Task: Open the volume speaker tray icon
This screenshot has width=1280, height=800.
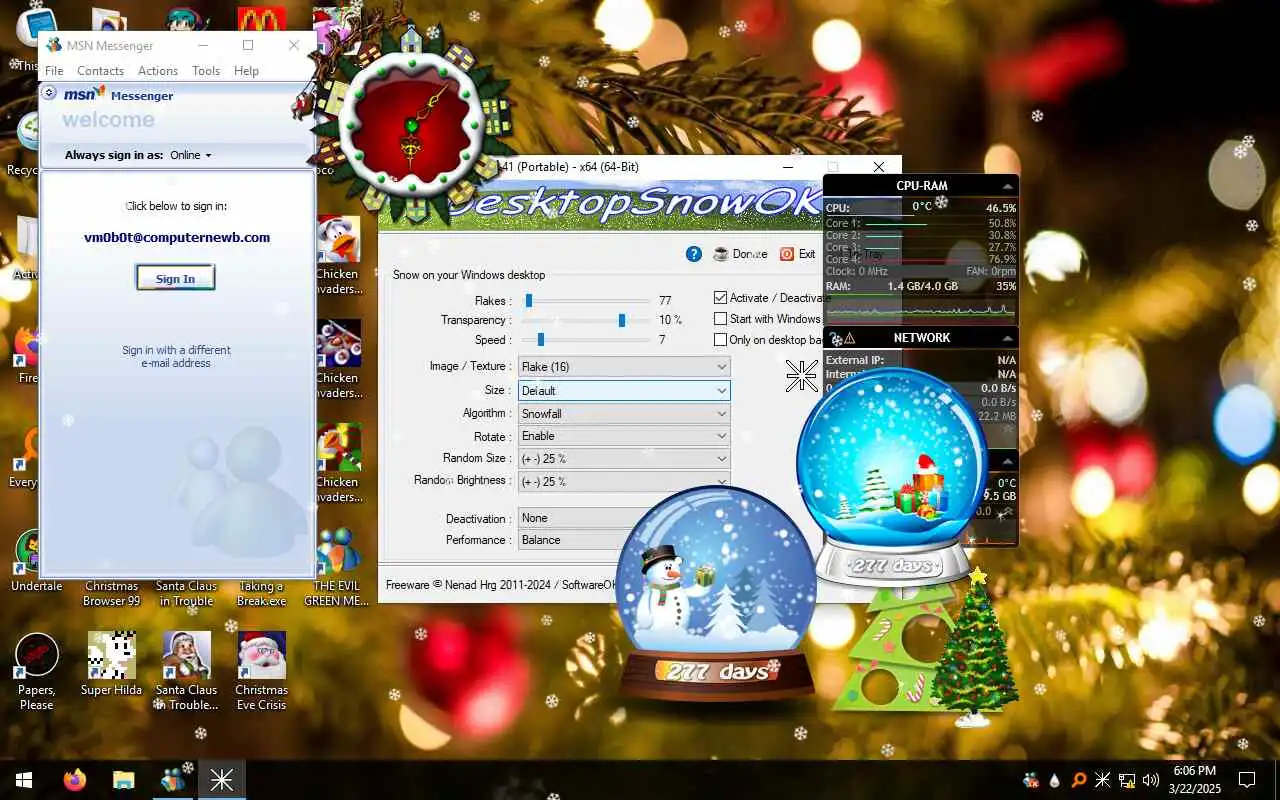Action: click(x=1151, y=780)
